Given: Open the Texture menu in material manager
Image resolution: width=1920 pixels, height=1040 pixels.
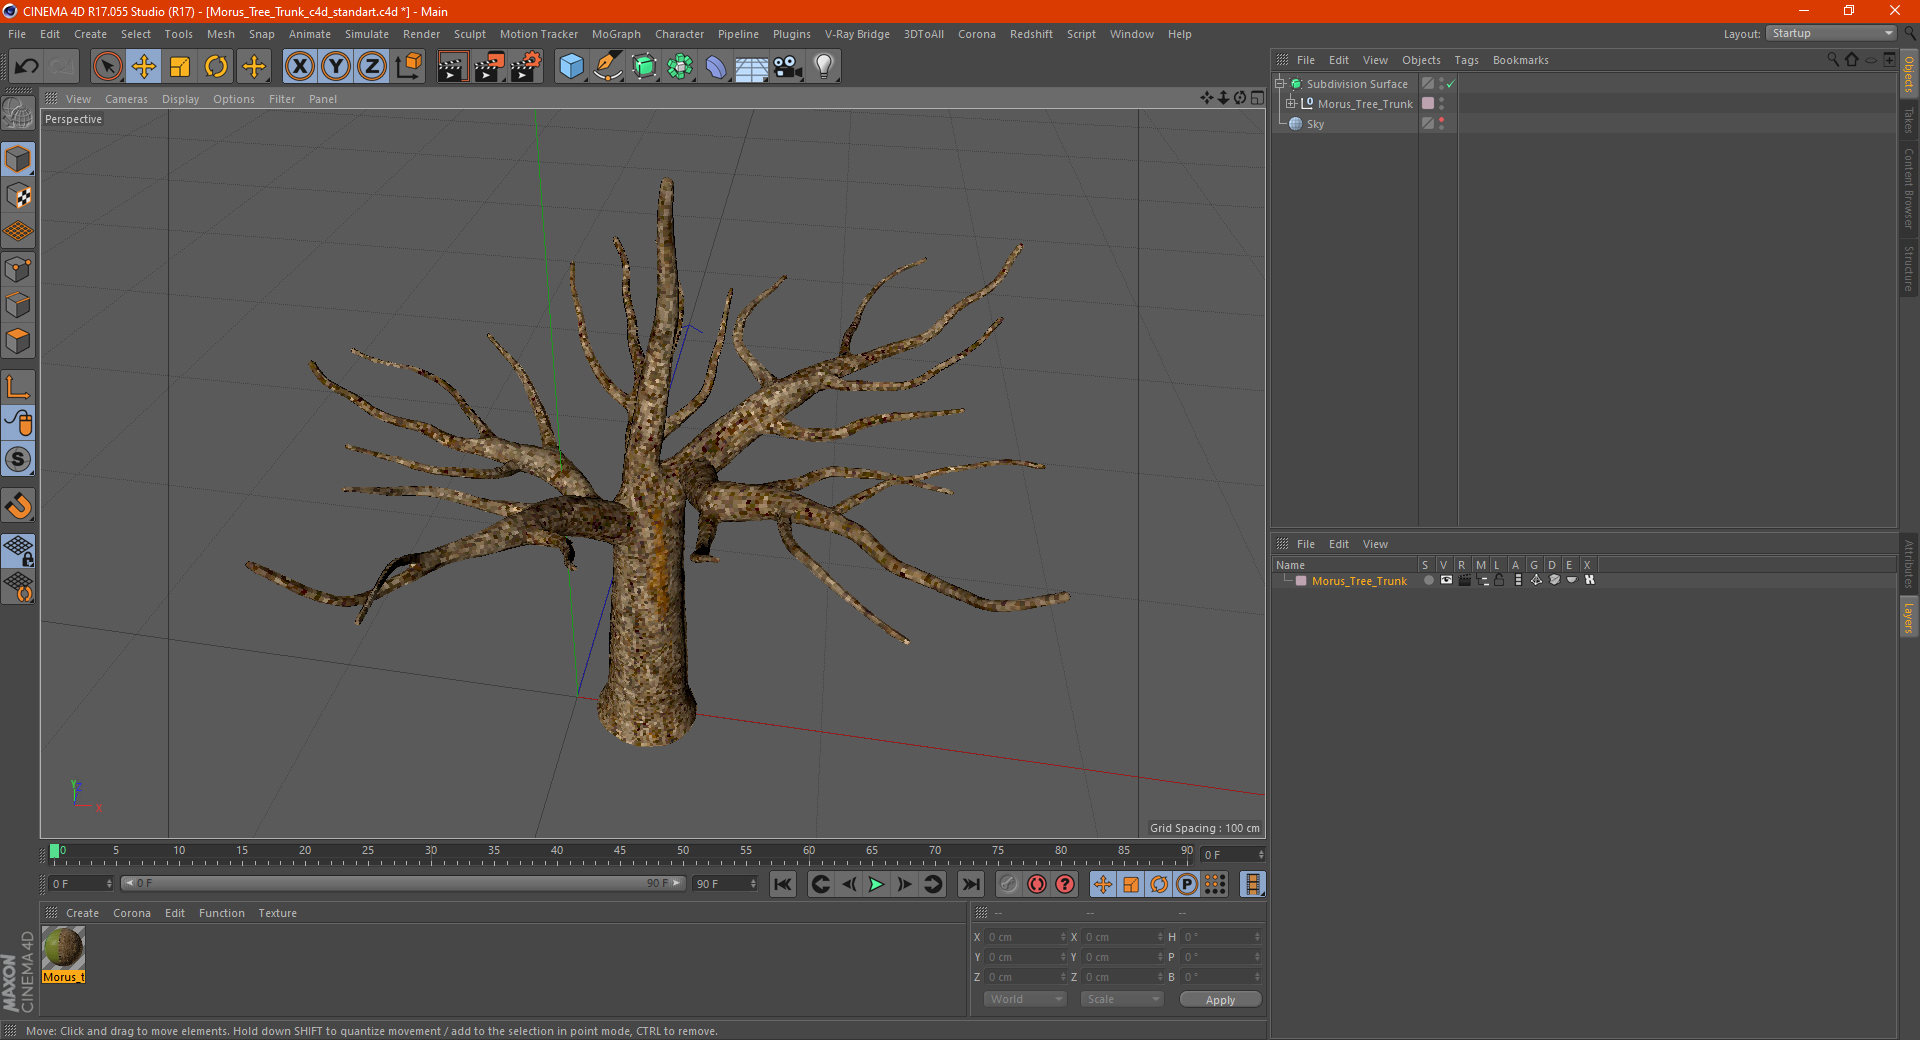Looking at the screenshot, I should coord(277,913).
